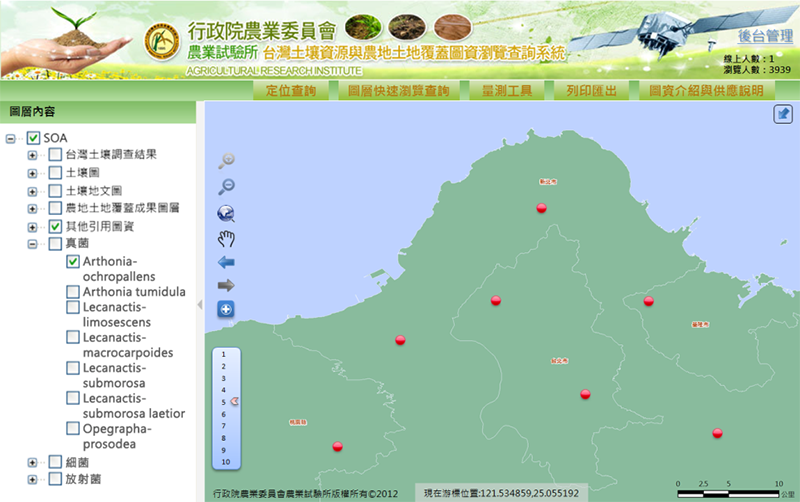
Task: Check the 土壤圖 layer checkbox
Action: (55, 173)
